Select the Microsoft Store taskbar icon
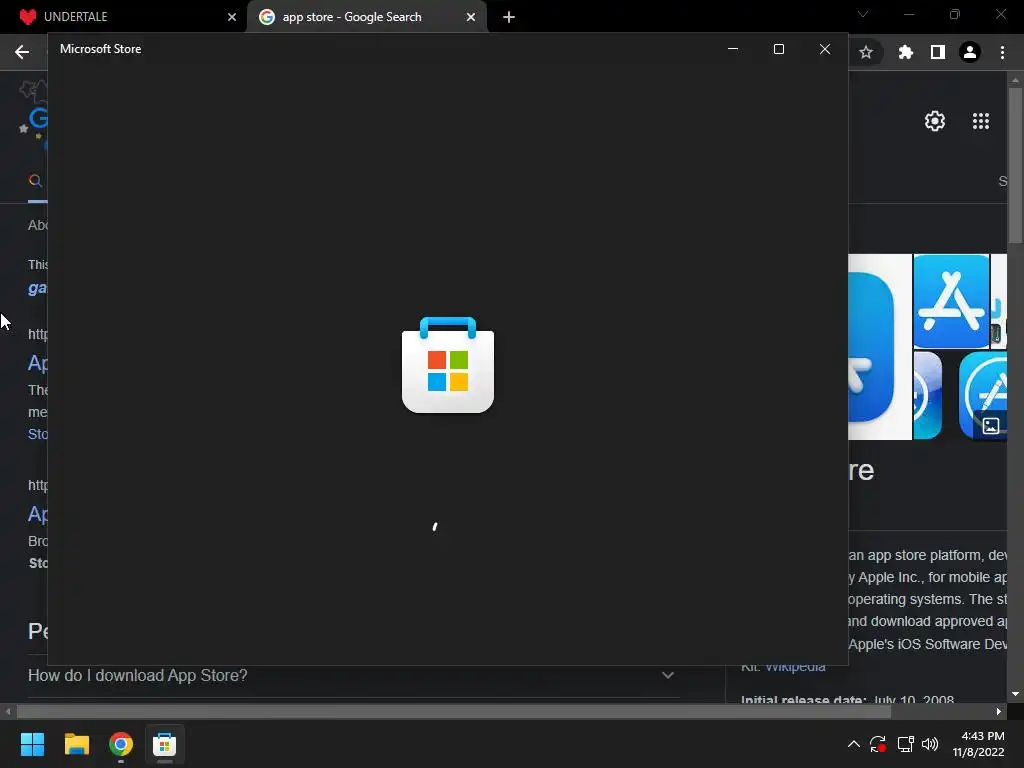This screenshot has height=768, width=1024. [x=165, y=744]
